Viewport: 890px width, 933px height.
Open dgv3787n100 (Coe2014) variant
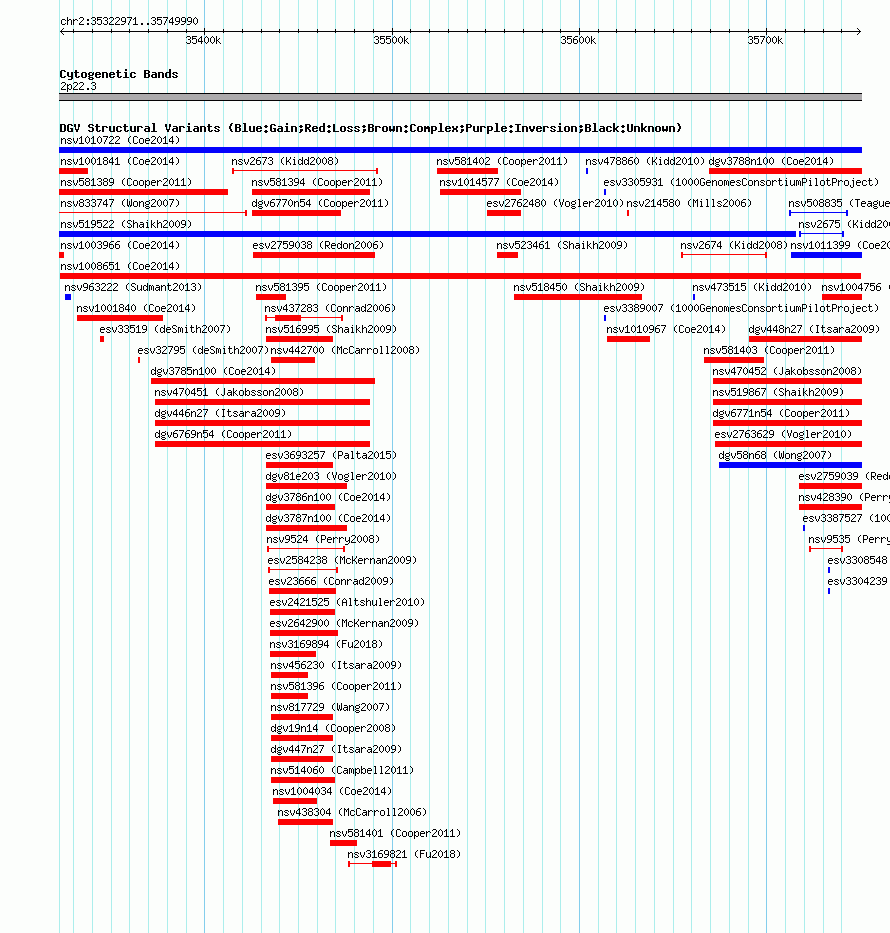click(328, 518)
